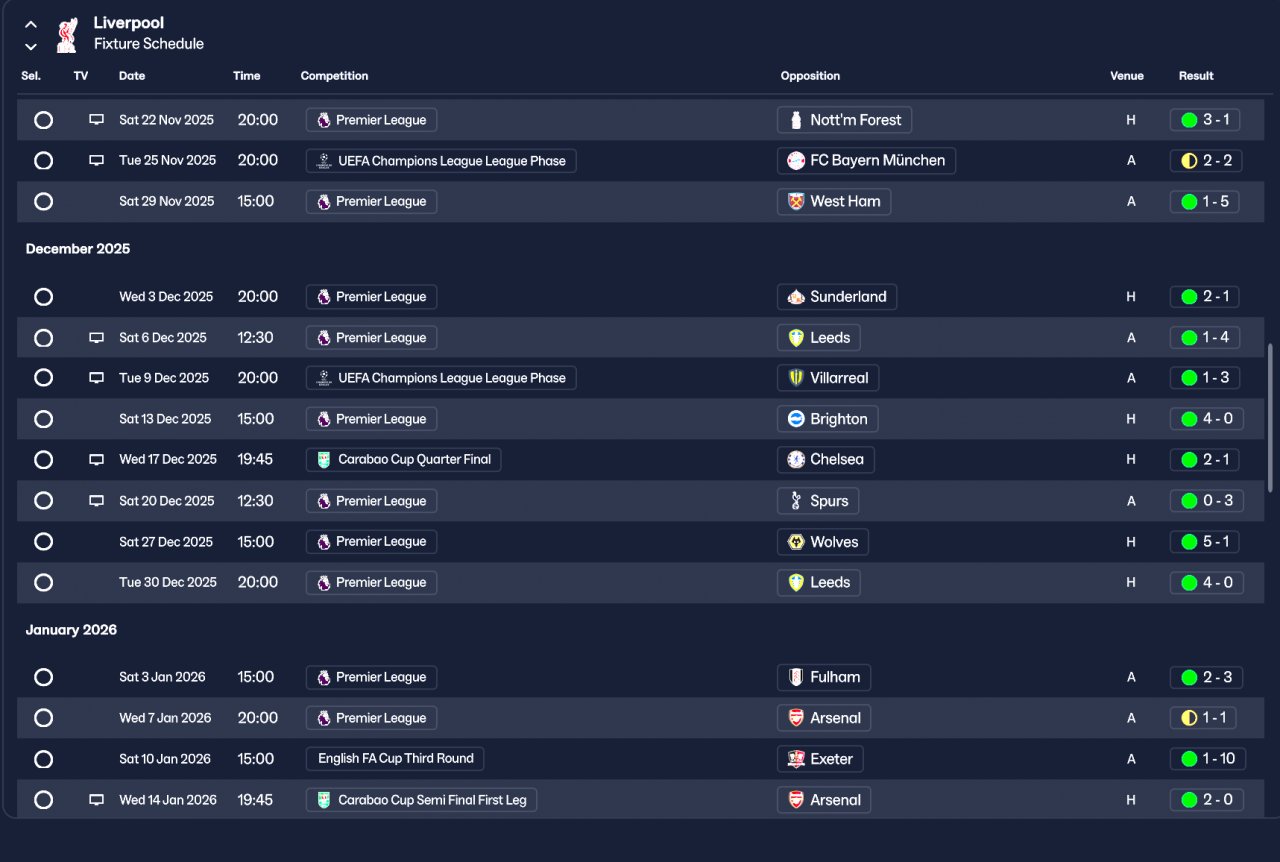This screenshot has height=862, width=1280.
Task: Tick the selection circle for Sat 20 Dec 2025
Action: coord(43,501)
